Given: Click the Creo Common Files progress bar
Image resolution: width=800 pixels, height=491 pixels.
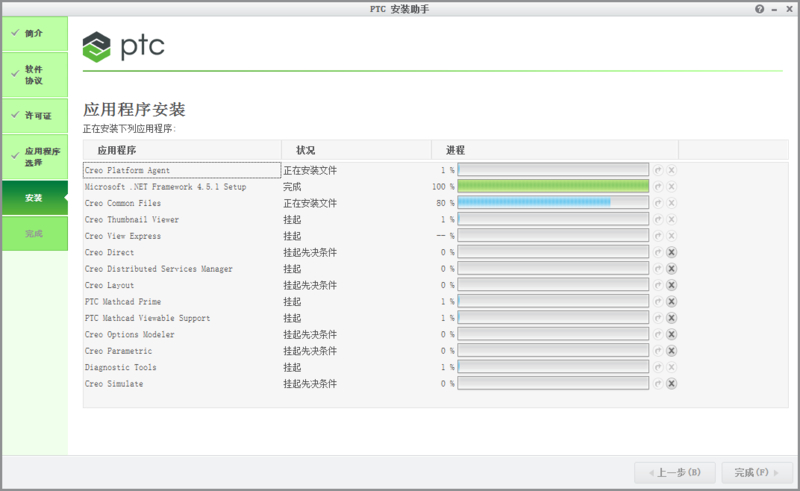Looking at the screenshot, I should 553,203.
